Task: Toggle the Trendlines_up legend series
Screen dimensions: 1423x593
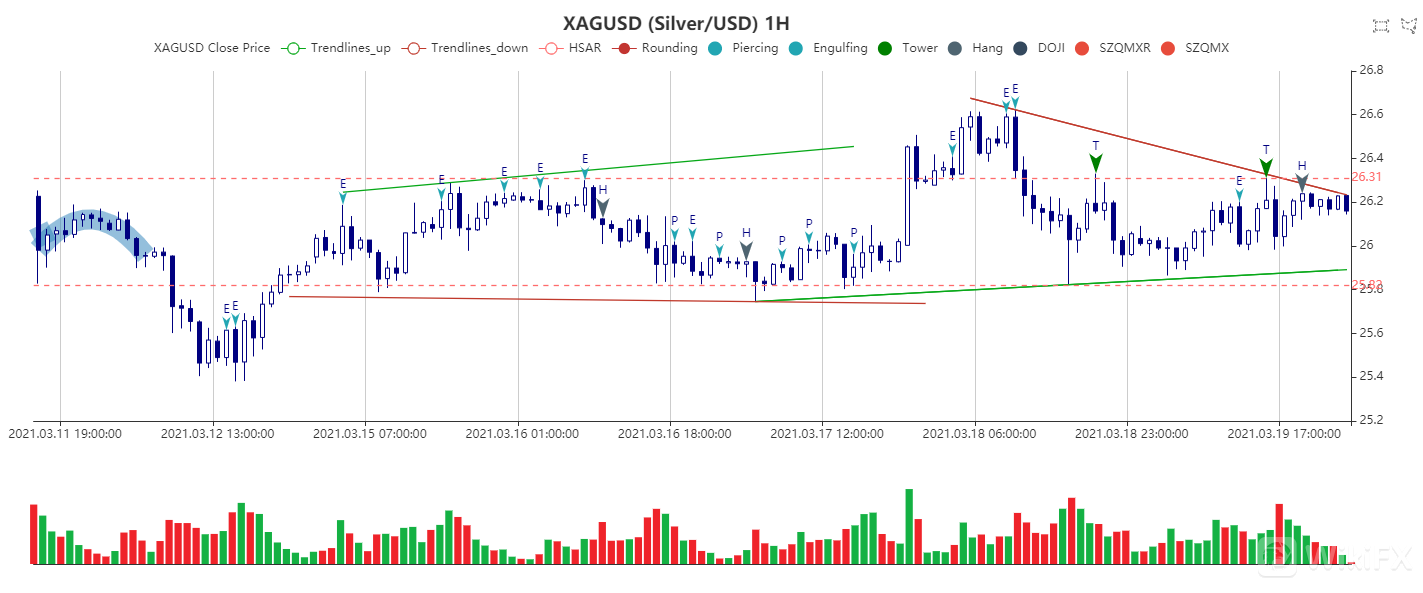Action: 336,48
